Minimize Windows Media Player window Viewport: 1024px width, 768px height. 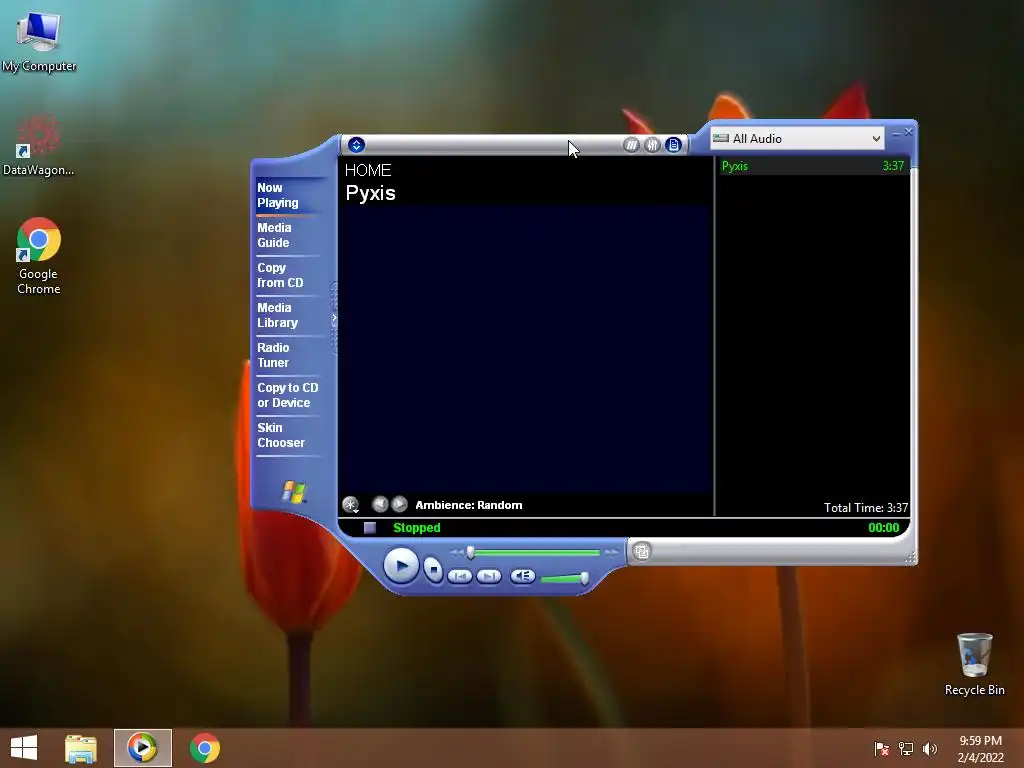pos(896,133)
